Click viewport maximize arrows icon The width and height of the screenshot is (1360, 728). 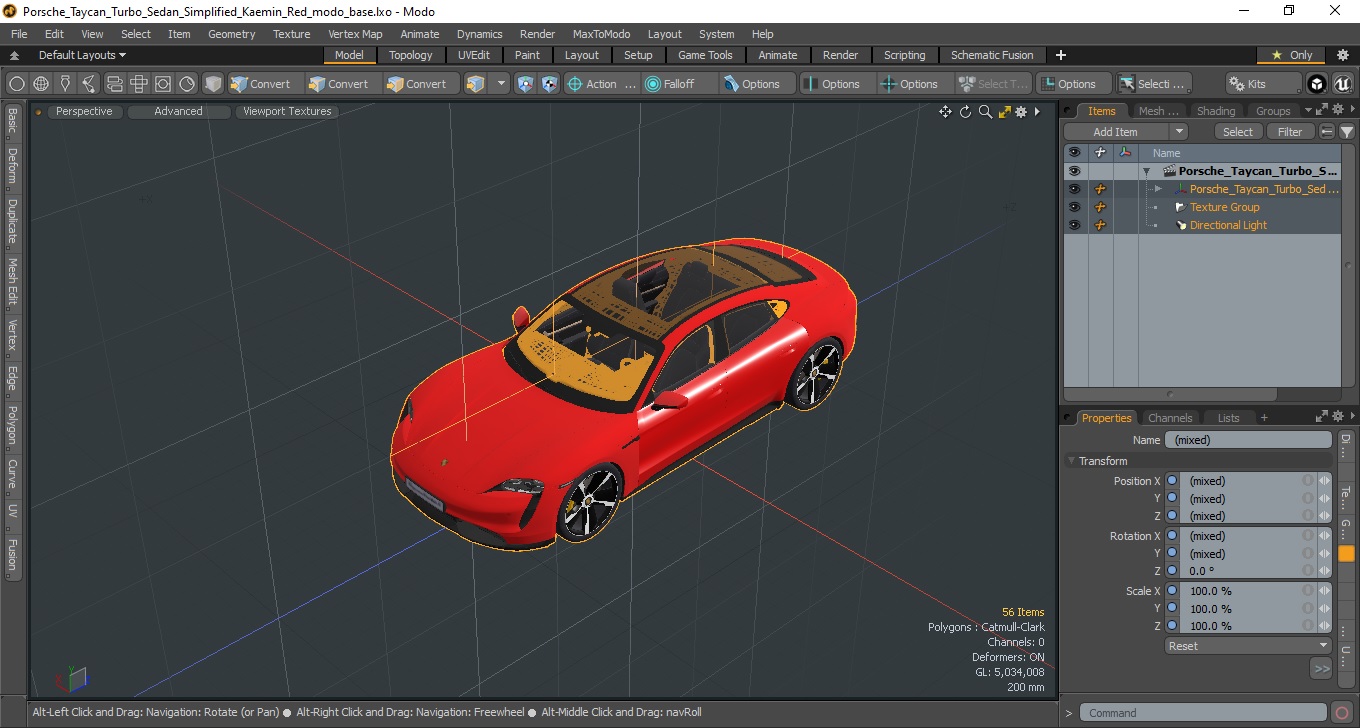click(1004, 112)
